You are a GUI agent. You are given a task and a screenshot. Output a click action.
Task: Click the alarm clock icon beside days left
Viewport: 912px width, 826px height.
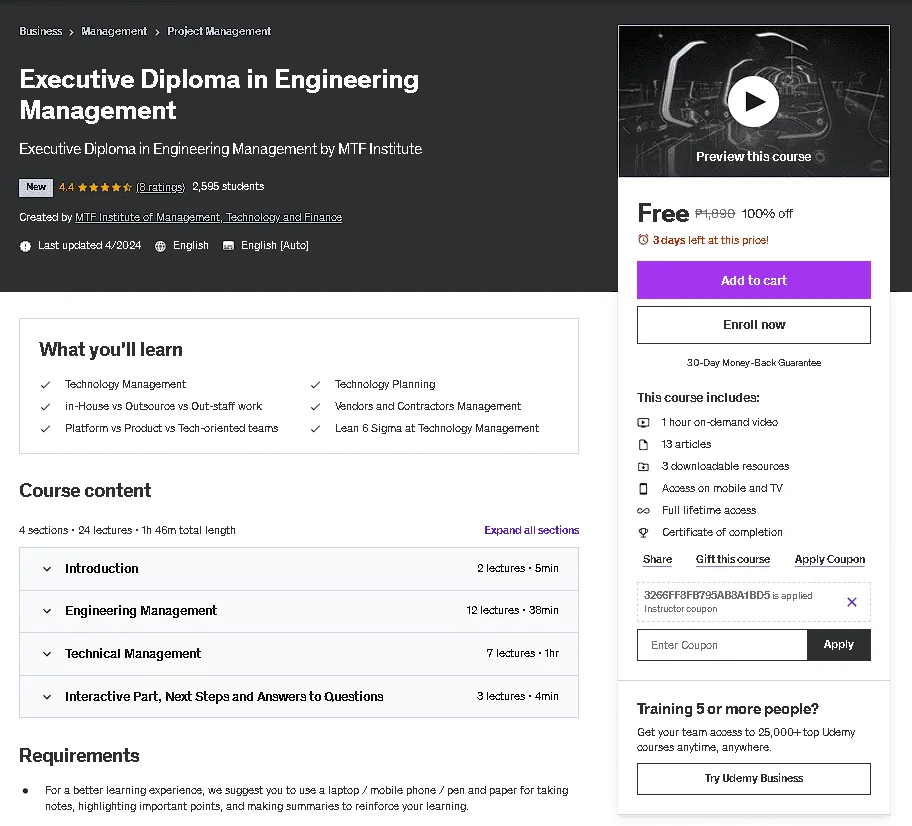[x=643, y=240]
